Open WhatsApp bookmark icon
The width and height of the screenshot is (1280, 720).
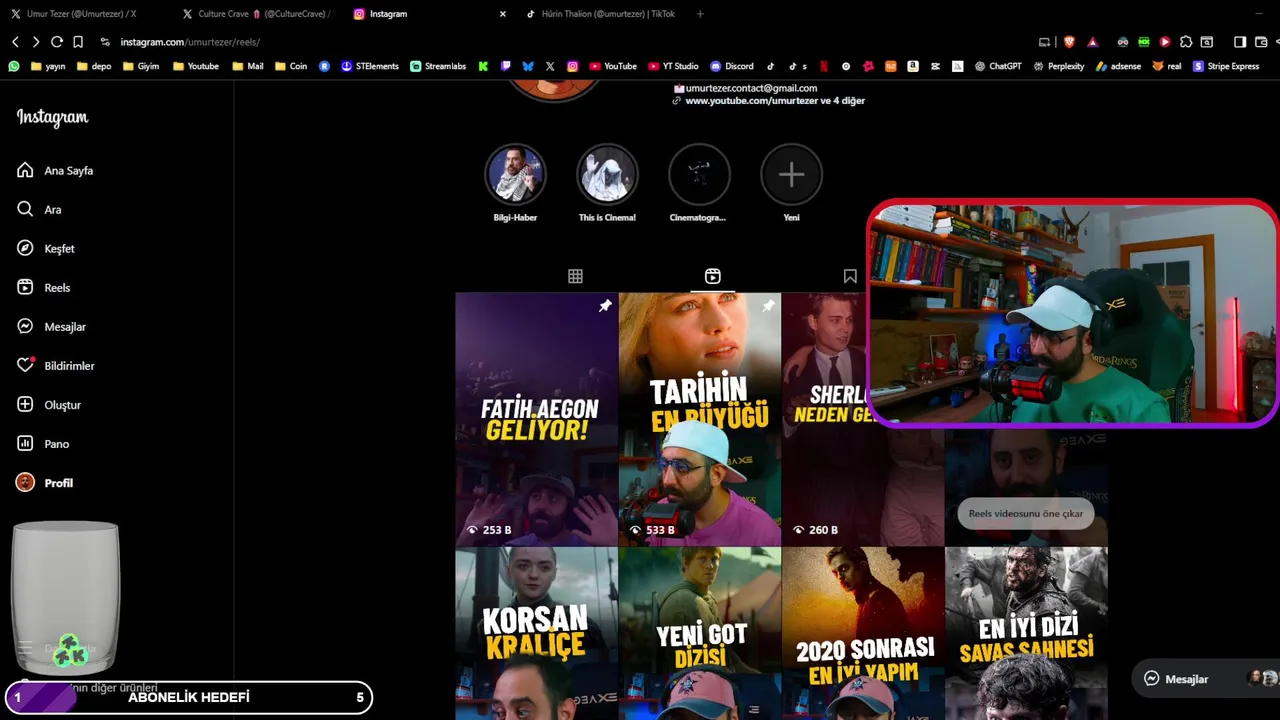pyautogui.click(x=14, y=66)
